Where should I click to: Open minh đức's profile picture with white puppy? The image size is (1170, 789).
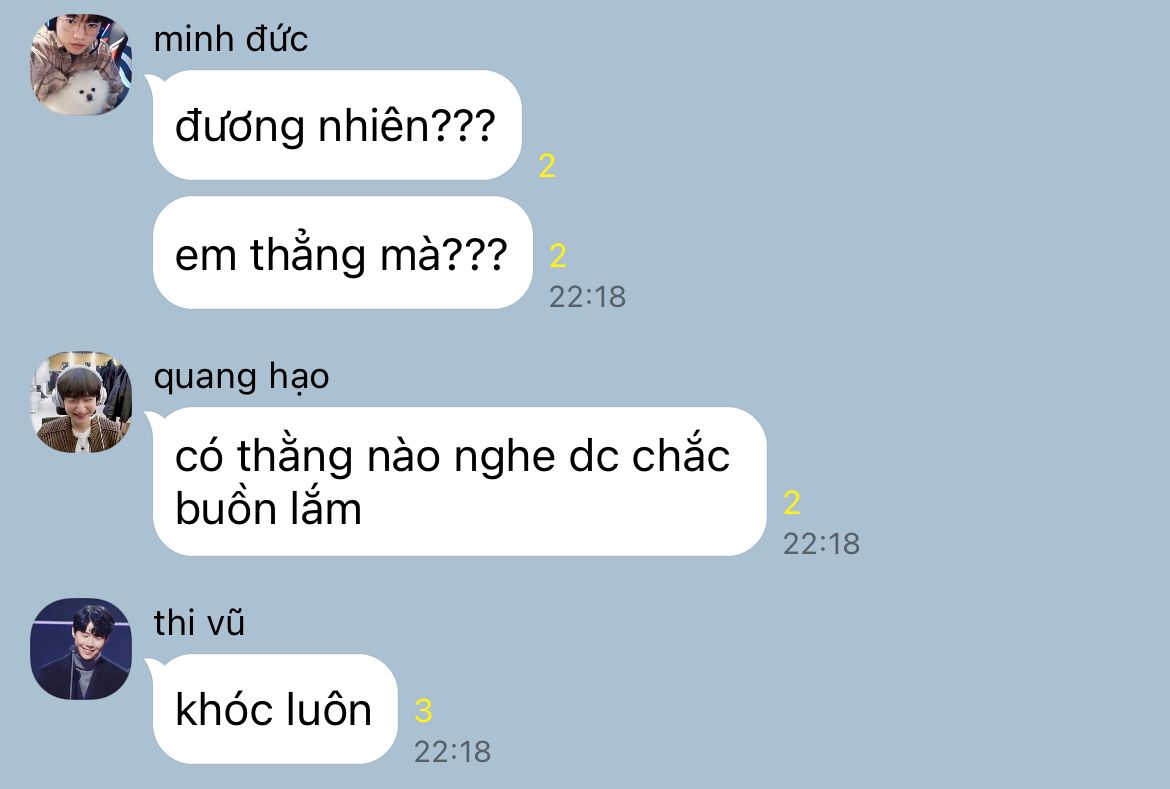81,64
